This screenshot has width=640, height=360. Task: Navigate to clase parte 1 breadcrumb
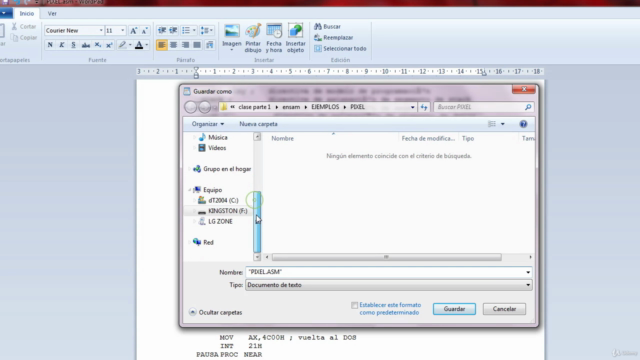[x=255, y=107]
